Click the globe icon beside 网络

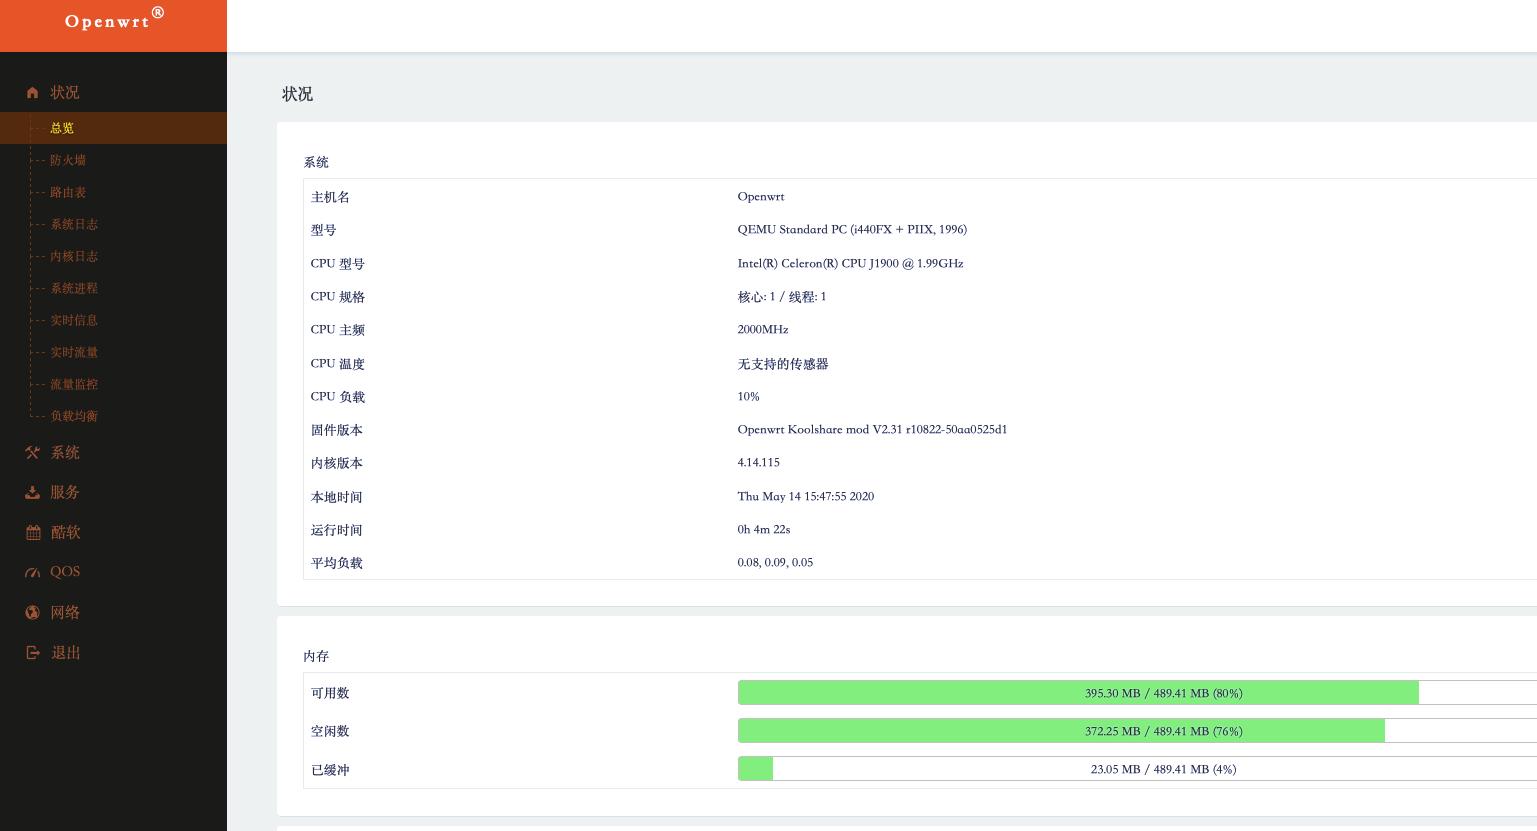coord(32,613)
